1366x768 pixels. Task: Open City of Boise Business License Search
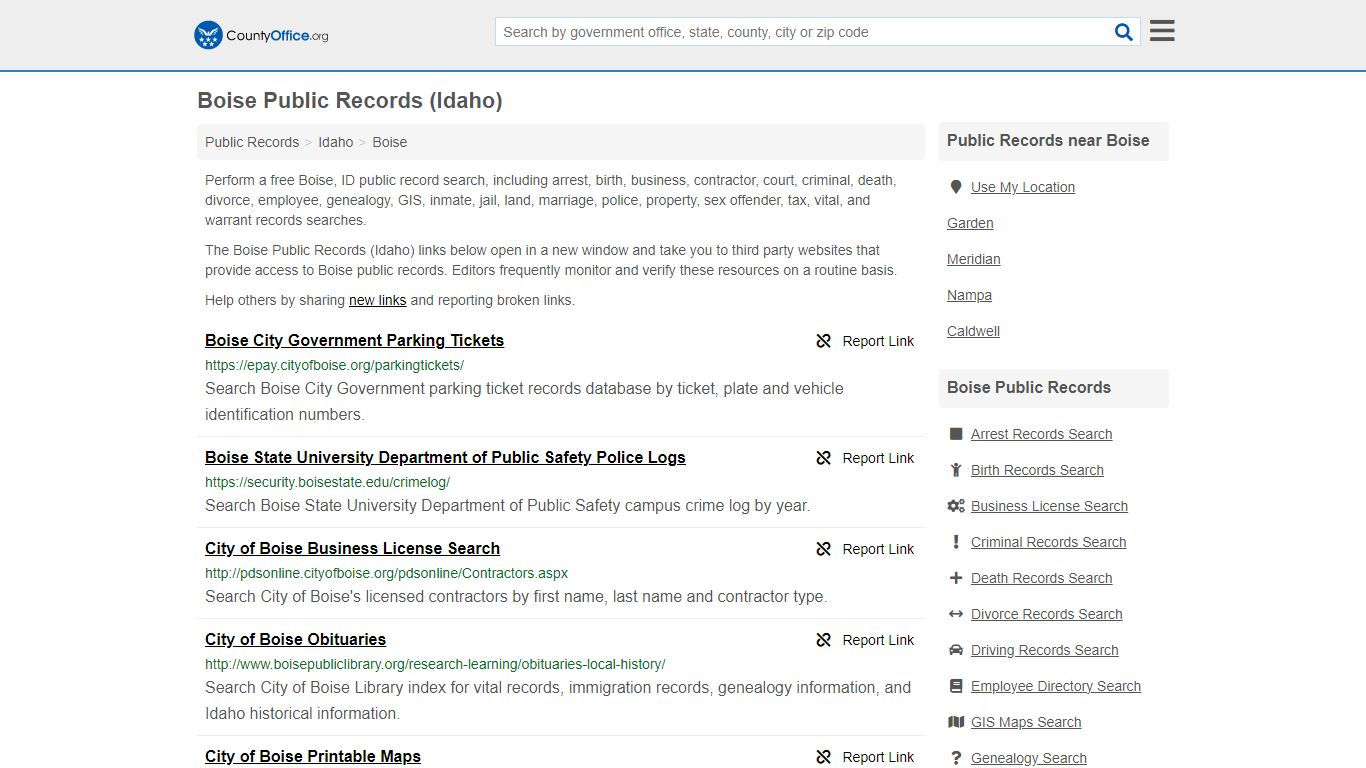click(x=352, y=548)
